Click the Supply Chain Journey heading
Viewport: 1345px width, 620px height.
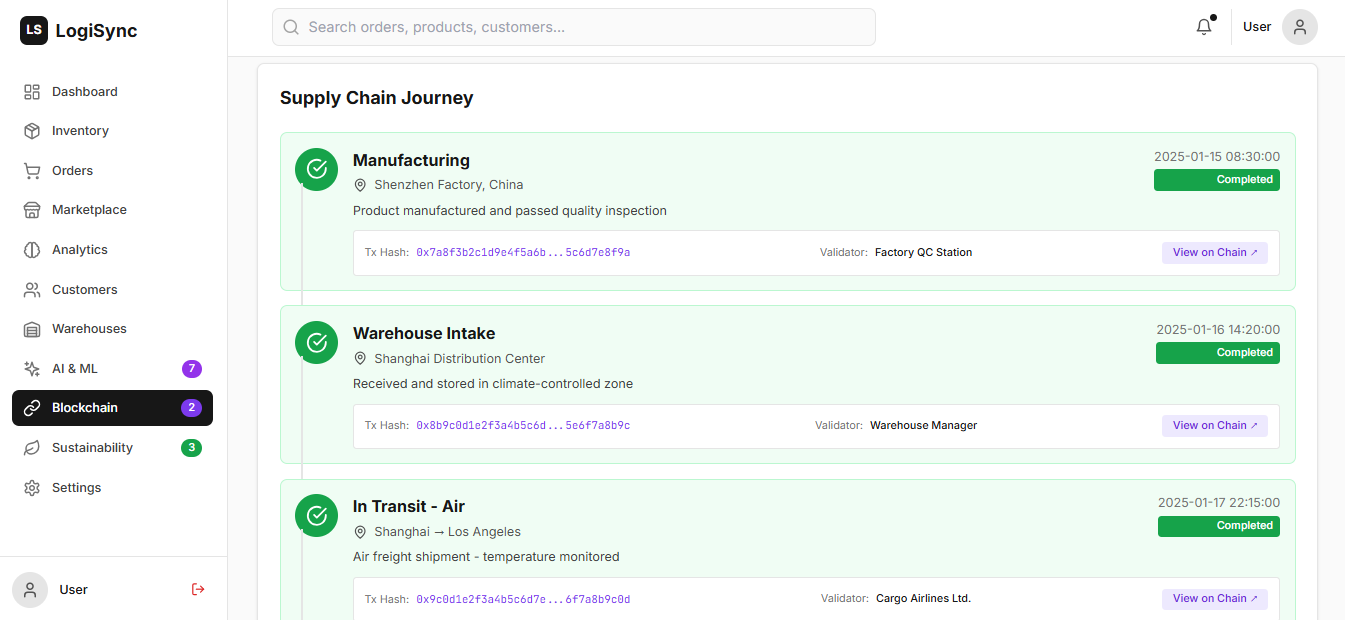coord(377,98)
